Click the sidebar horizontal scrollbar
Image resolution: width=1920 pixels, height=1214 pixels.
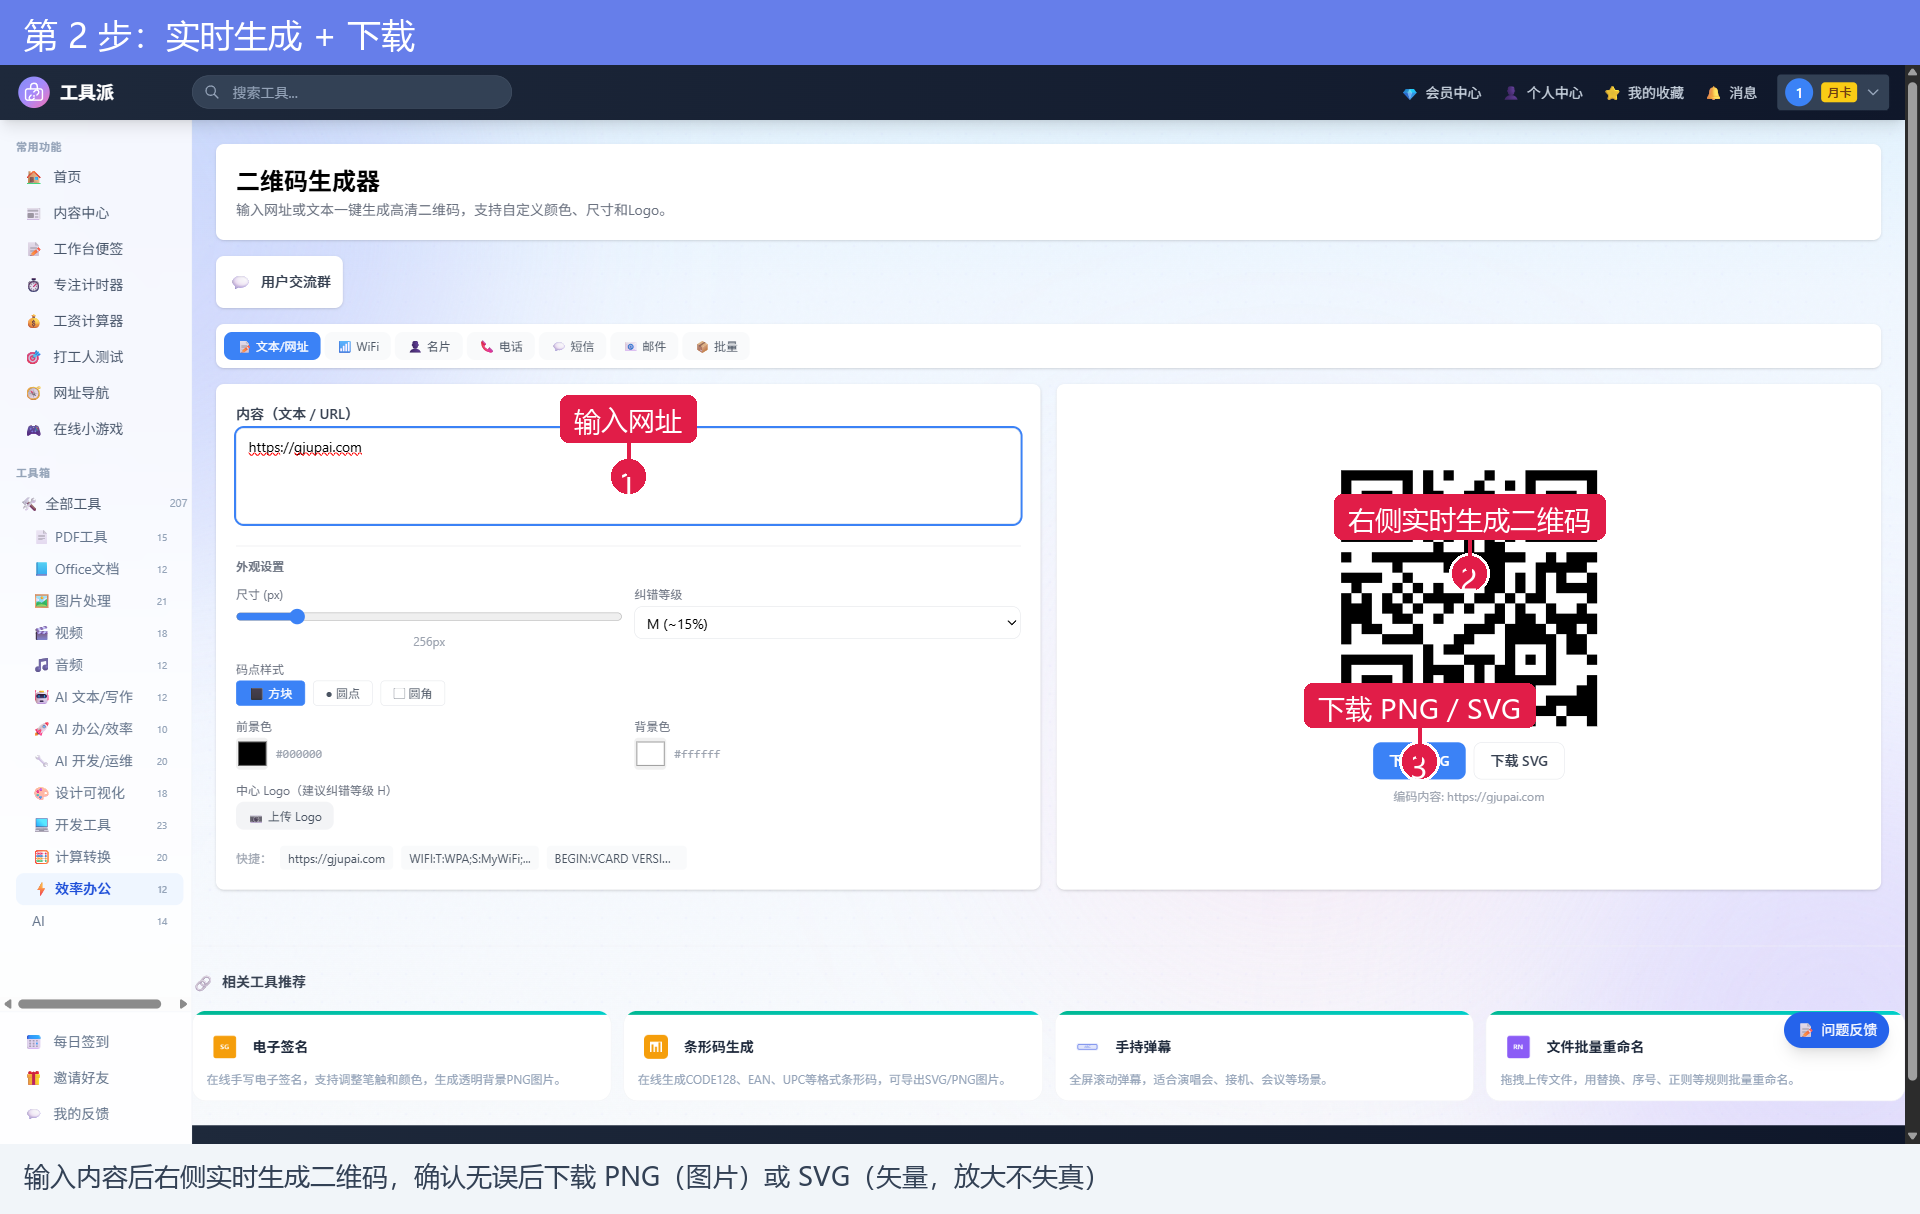click(x=90, y=1004)
